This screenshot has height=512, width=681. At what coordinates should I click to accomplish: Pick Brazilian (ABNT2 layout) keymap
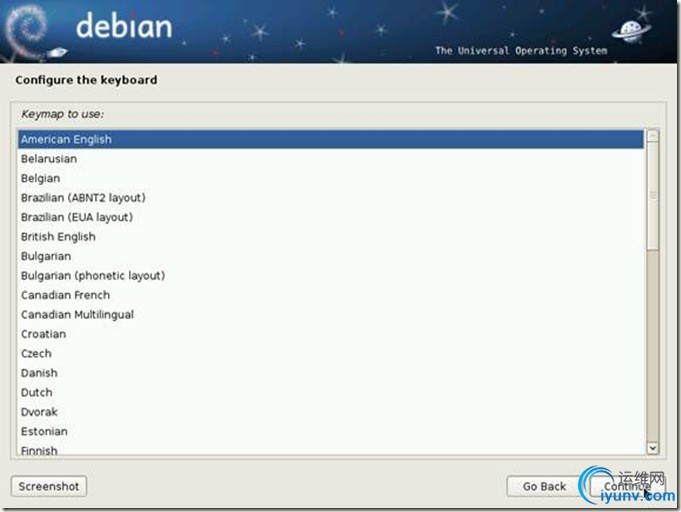pos(331,198)
